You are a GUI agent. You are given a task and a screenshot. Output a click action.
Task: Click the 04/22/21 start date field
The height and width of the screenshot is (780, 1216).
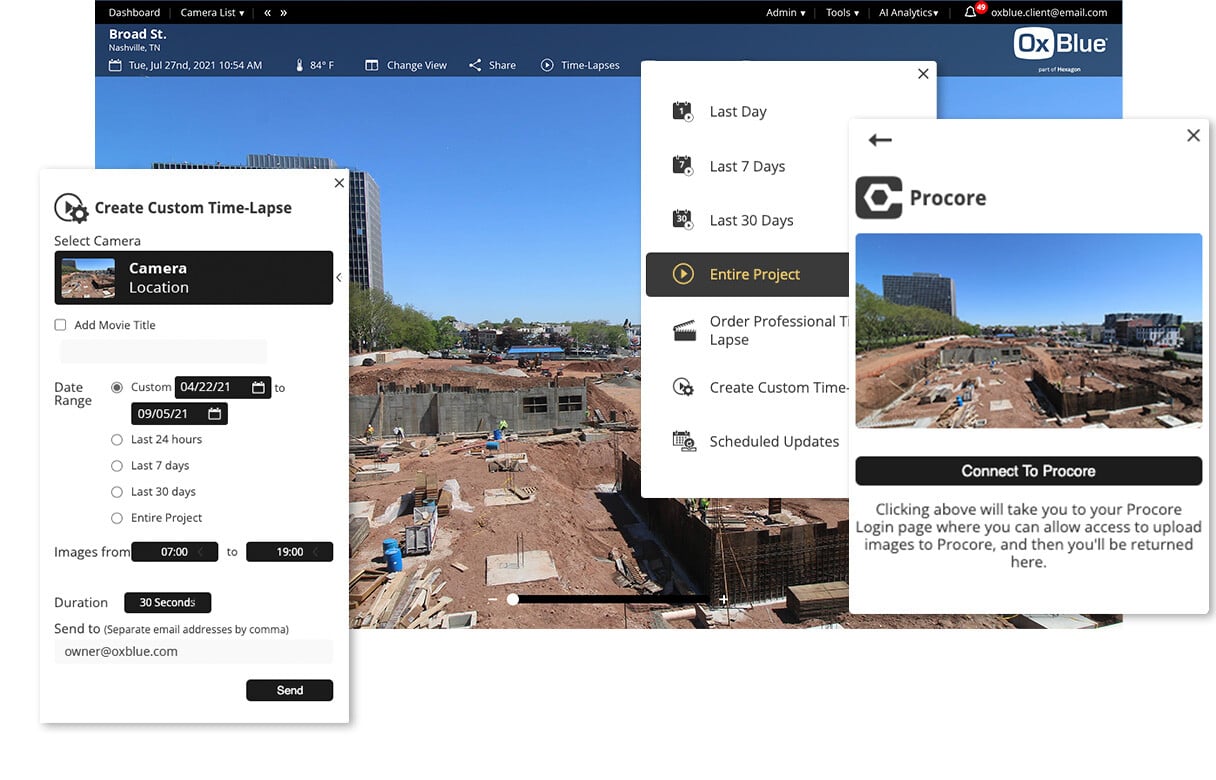pos(223,387)
